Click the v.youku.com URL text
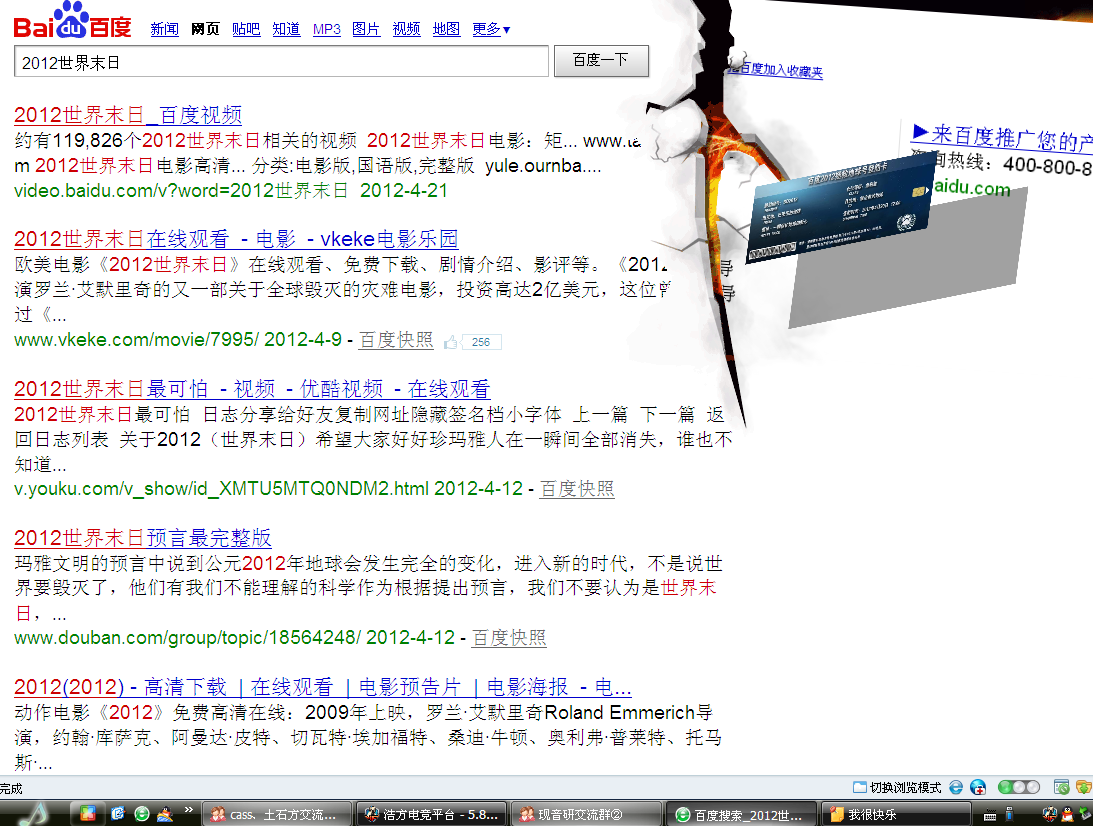 pyautogui.click(x=221, y=489)
